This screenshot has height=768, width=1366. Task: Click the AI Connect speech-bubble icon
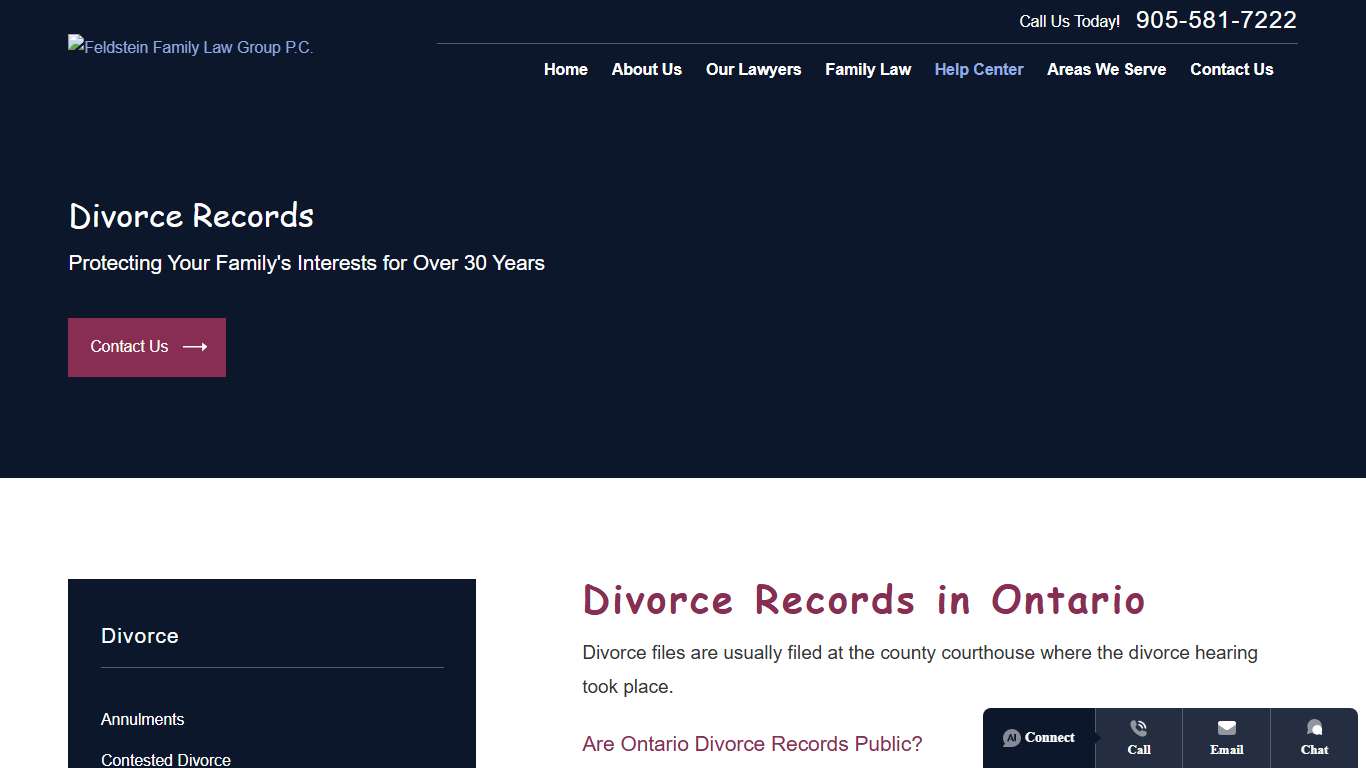[1012, 738]
